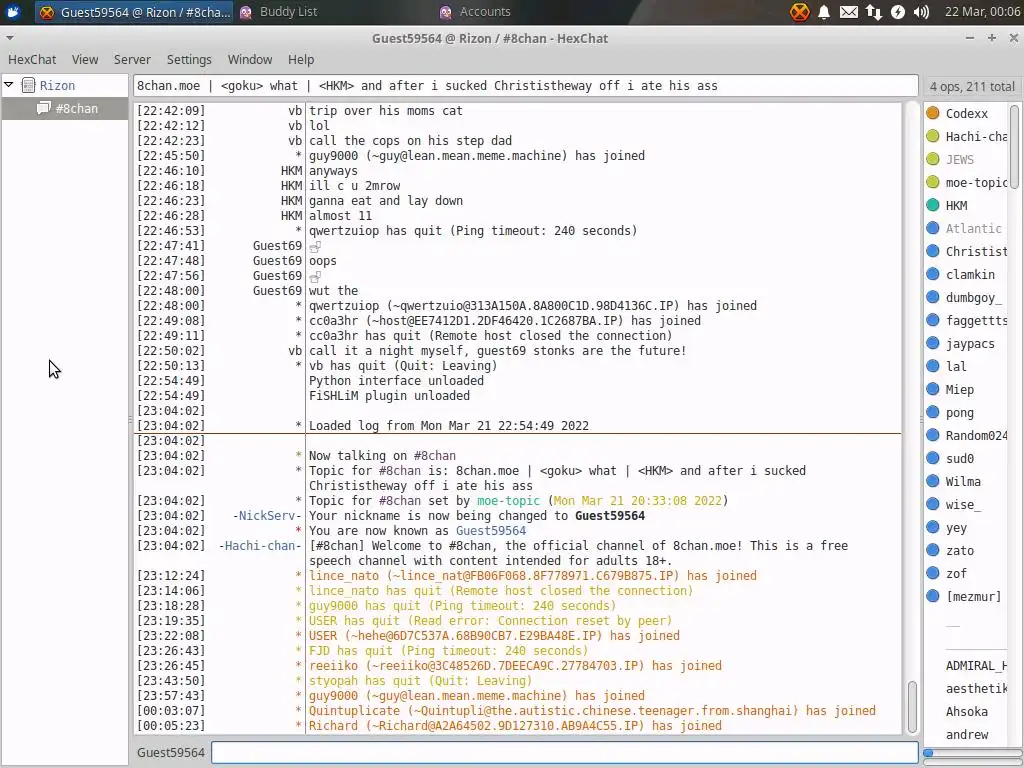1024x768 pixels.
Task: Click the blue icon beside lal
Action: [x=933, y=366]
